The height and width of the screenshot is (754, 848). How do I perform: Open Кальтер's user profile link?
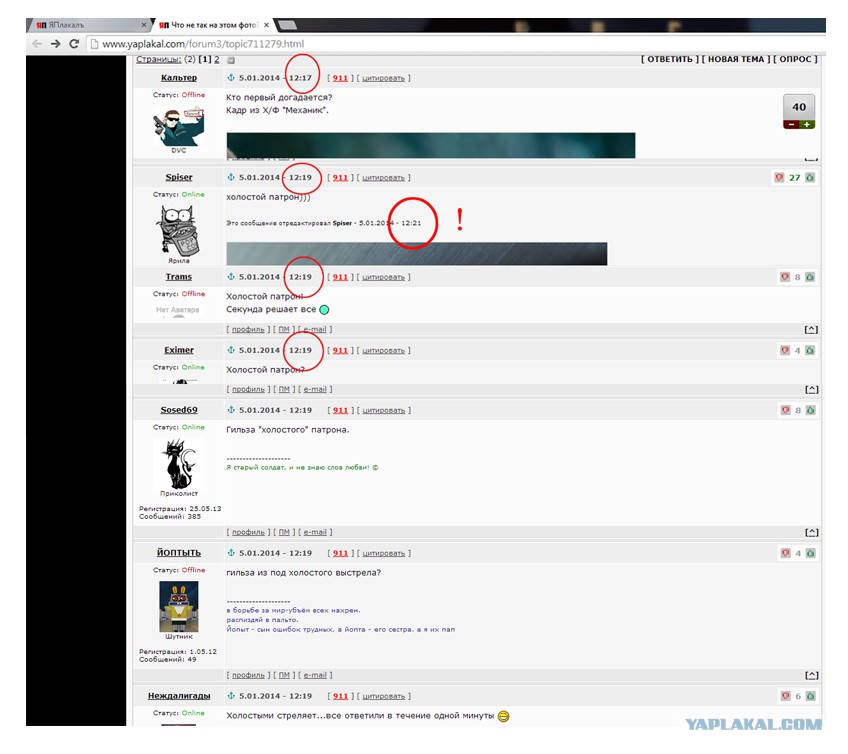(x=178, y=78)
